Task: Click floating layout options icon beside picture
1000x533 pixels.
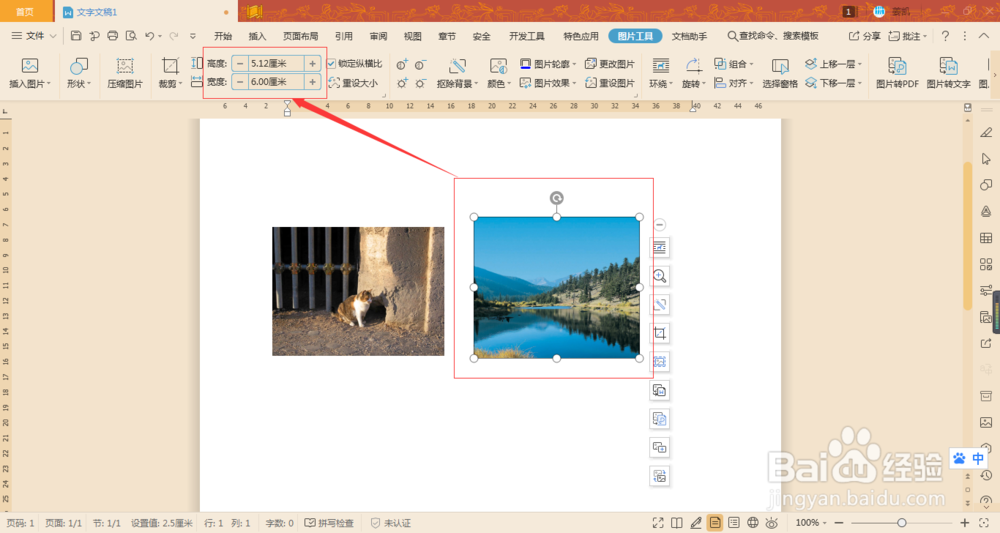Action: pos(659,247)
